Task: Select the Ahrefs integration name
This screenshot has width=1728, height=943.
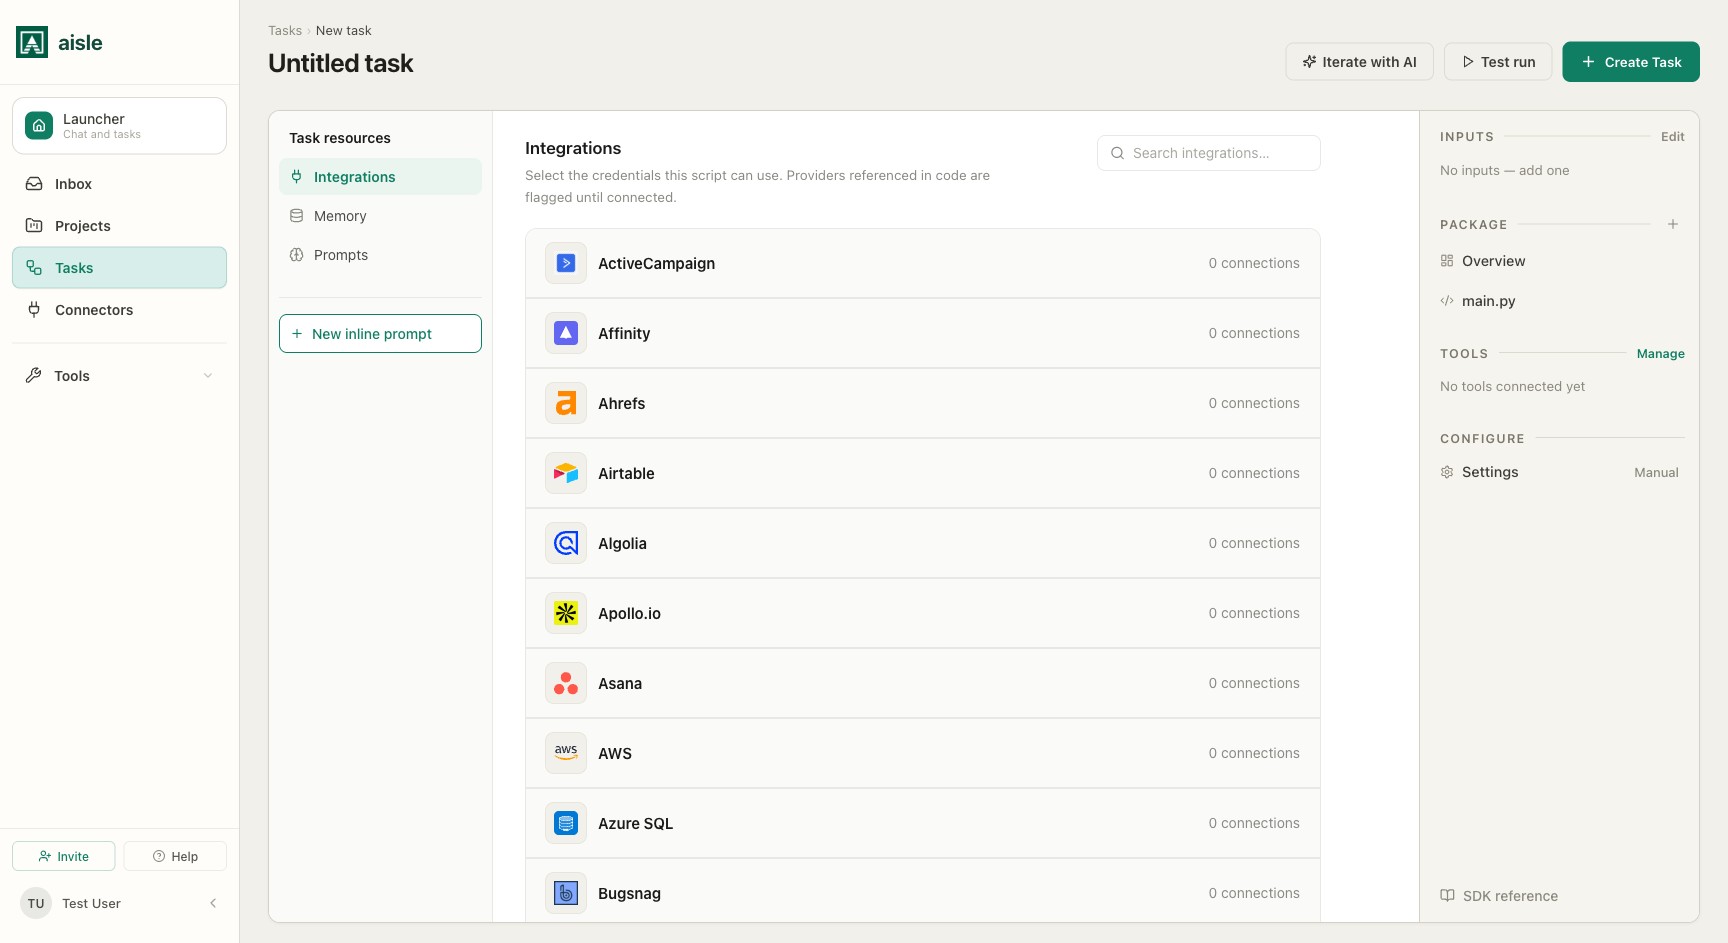Action: click(x=621, y=404)
